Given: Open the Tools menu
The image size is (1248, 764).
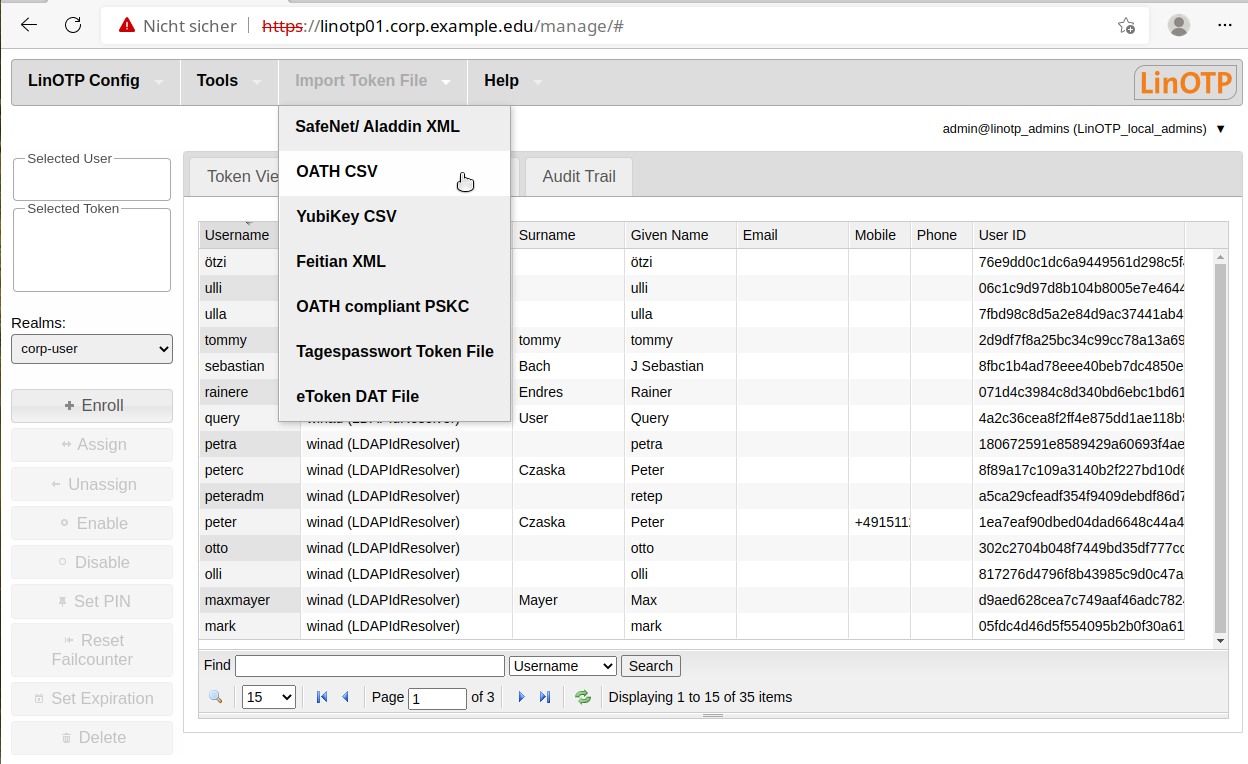Looking at the screenshot, I should click(x=218, y=81).
